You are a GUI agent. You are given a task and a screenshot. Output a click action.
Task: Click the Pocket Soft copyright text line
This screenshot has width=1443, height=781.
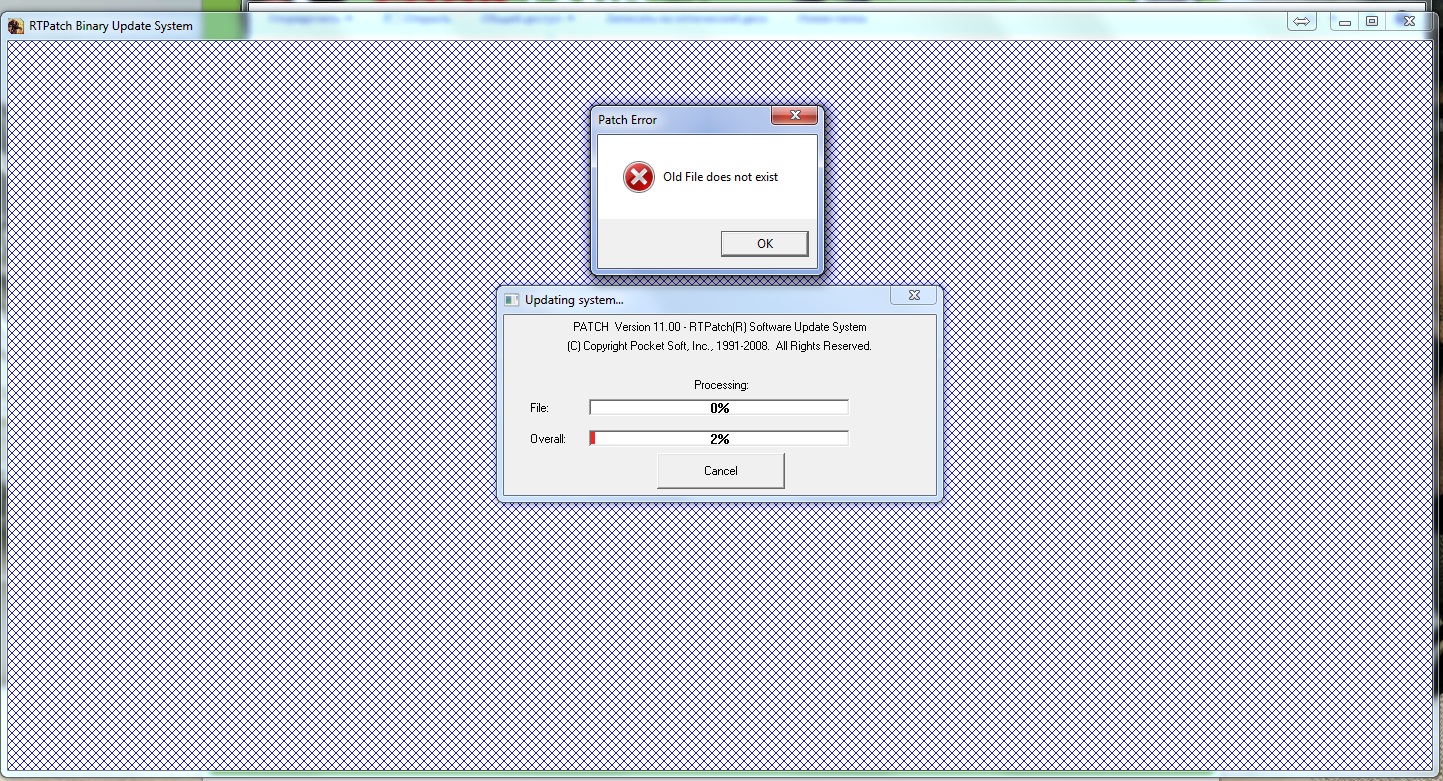click(719, 346)
